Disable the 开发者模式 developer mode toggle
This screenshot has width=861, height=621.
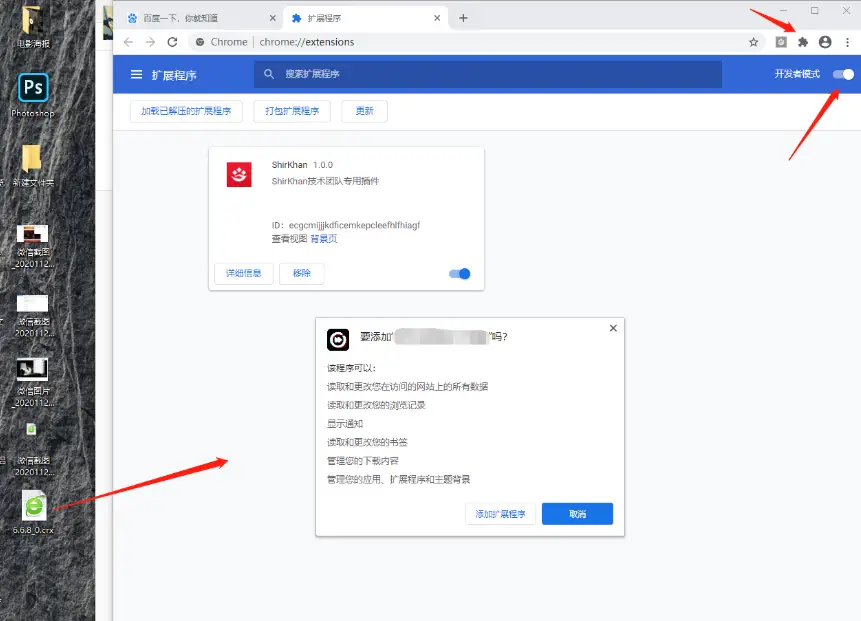click(841, 74)
